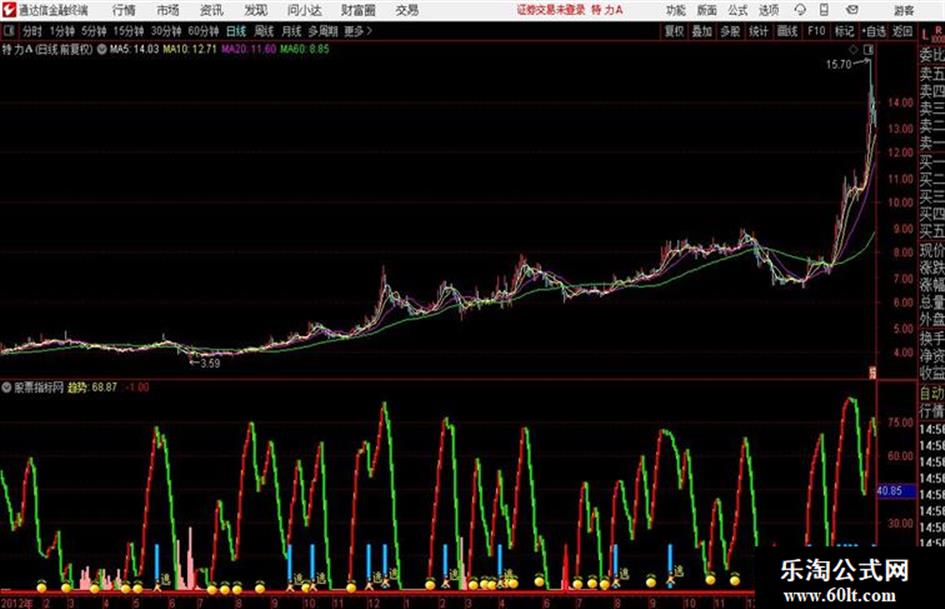Click the +自选 add to watchlist button
The height and width of the screenshot is (609, 945).
874,31
